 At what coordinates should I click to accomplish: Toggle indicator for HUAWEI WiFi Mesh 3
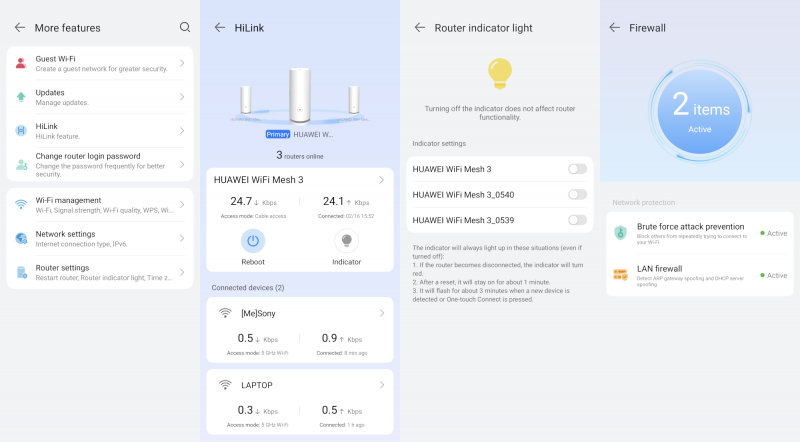[578, 169]
